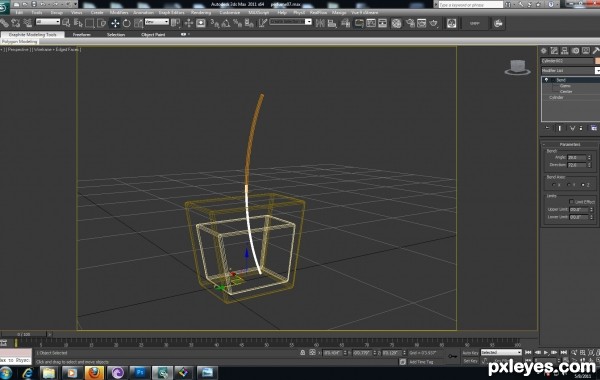600x380 pixels.
Task: Click the Set Keys key icon
Action: (453, 356)
